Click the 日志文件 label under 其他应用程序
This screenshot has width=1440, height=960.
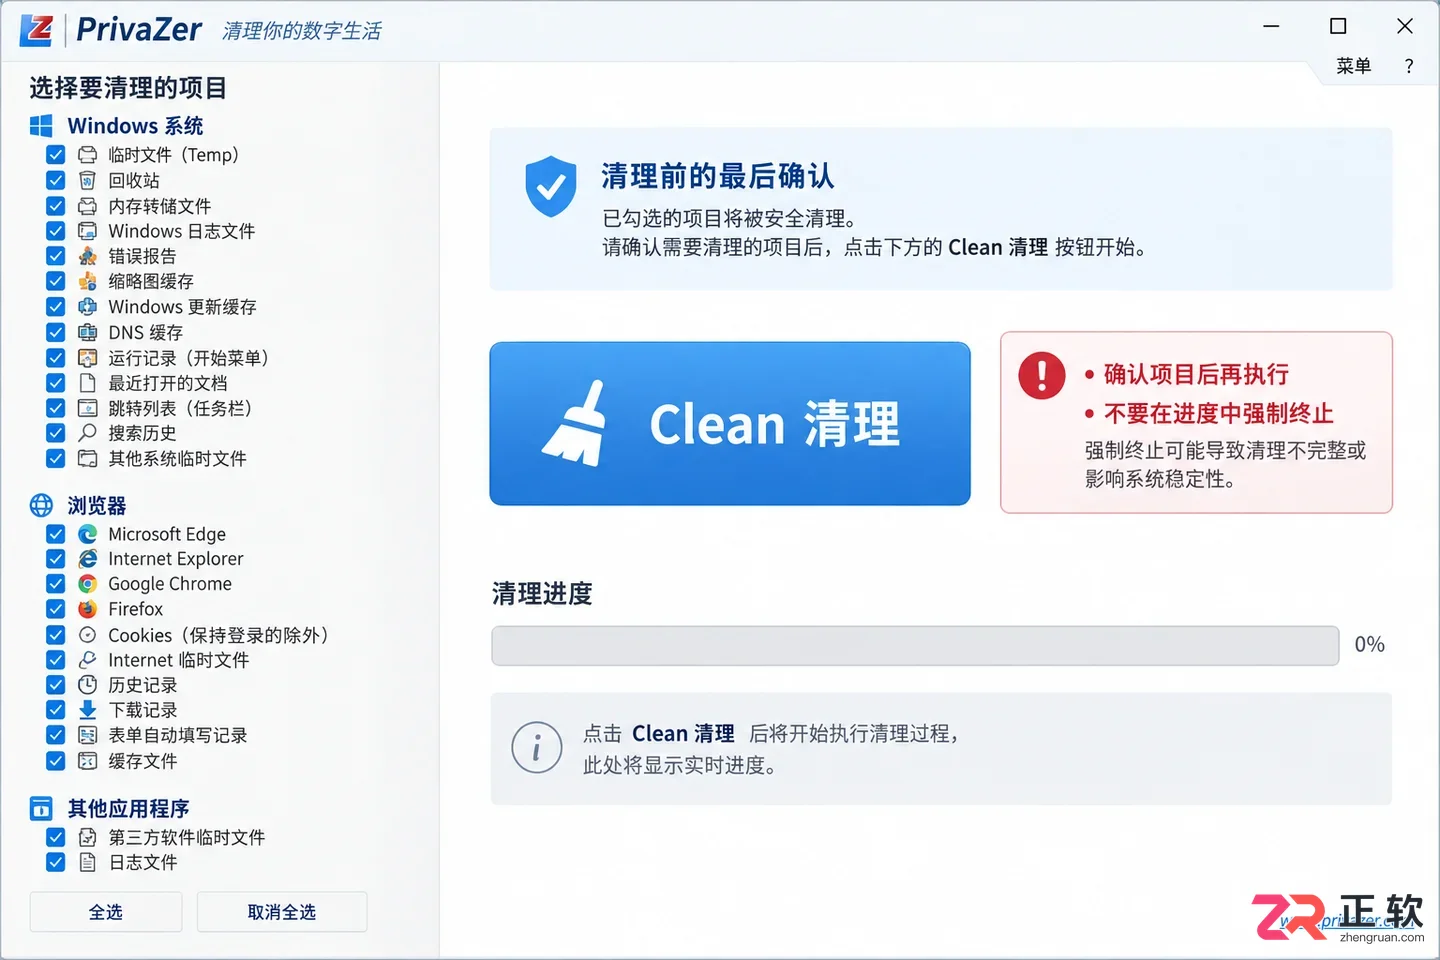[x=143, y=862]
